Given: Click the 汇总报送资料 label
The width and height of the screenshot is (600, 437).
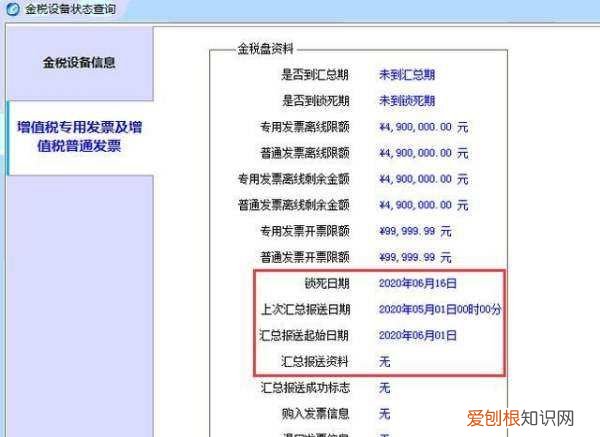Looking at the screenshot, I should 315,361.
